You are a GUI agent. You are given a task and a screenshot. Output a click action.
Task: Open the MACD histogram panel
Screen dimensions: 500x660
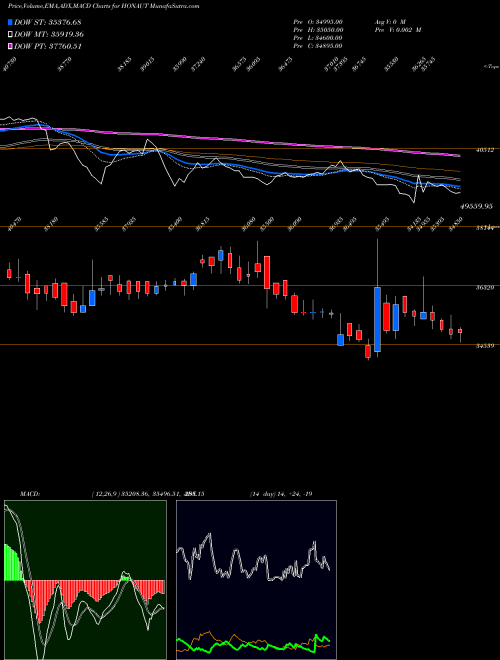tap(85, 580)
